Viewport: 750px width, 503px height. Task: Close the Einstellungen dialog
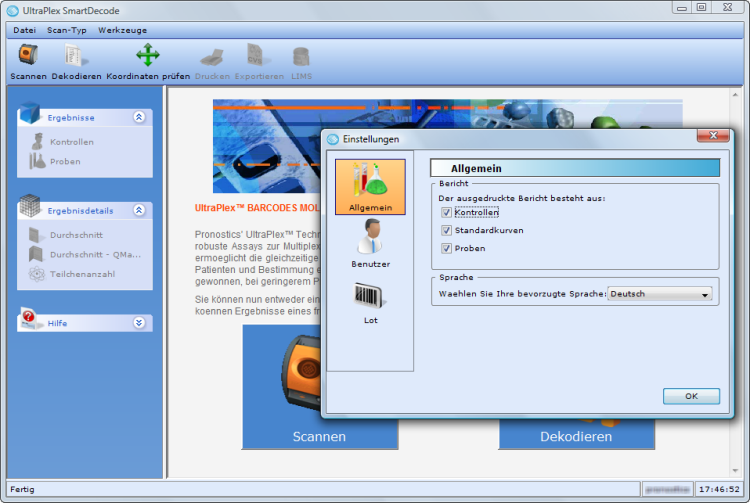(713, 136)
